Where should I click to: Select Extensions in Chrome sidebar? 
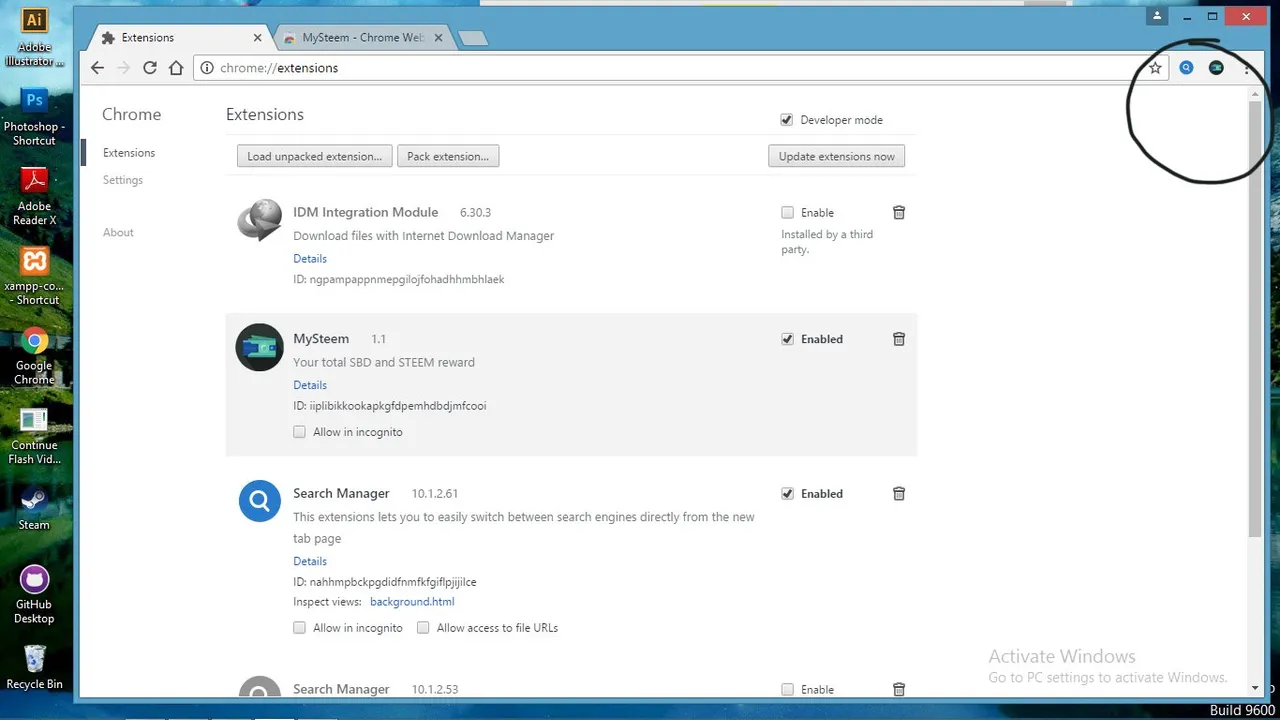pos(129,153)
